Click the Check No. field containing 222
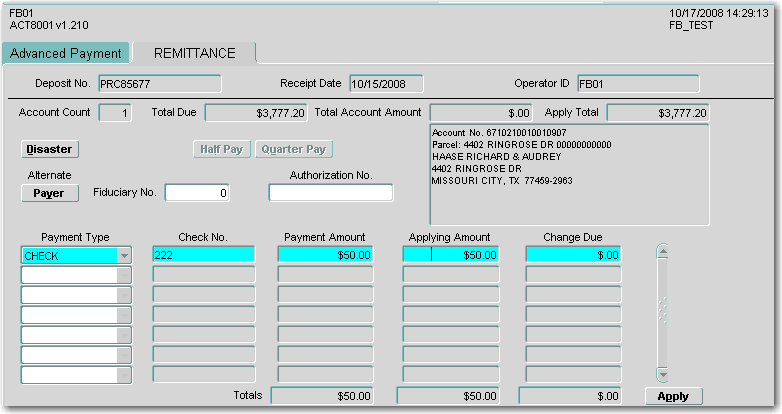The height and width of the screenshot is (414, 782). (203, 255)
